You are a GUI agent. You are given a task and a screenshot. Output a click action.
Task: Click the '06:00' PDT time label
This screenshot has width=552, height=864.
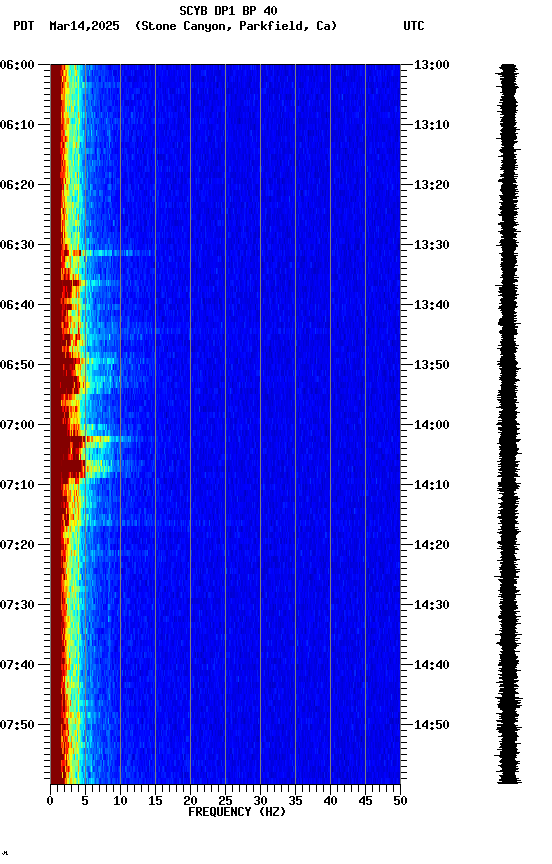coord(17,65)
